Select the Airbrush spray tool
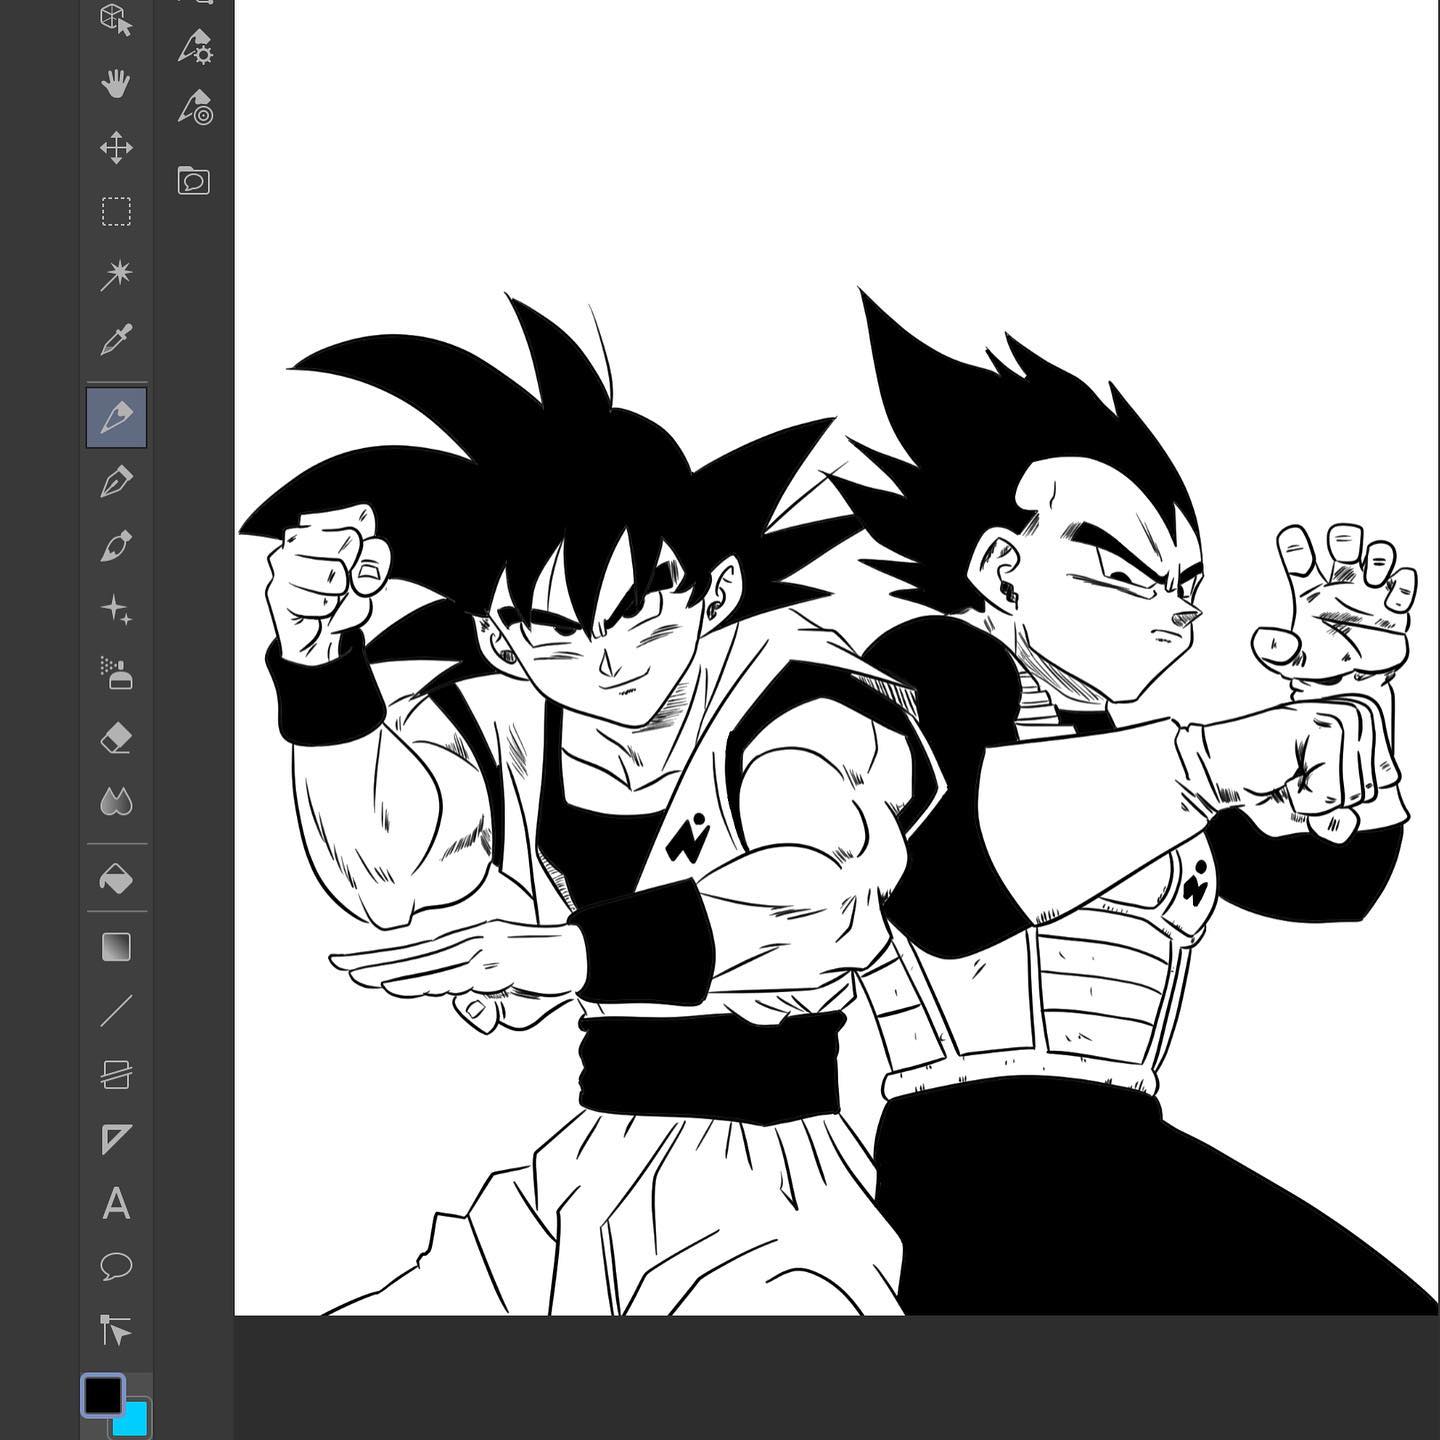The height and width of the screenshot is (1440, 1440). click(116, 674)
